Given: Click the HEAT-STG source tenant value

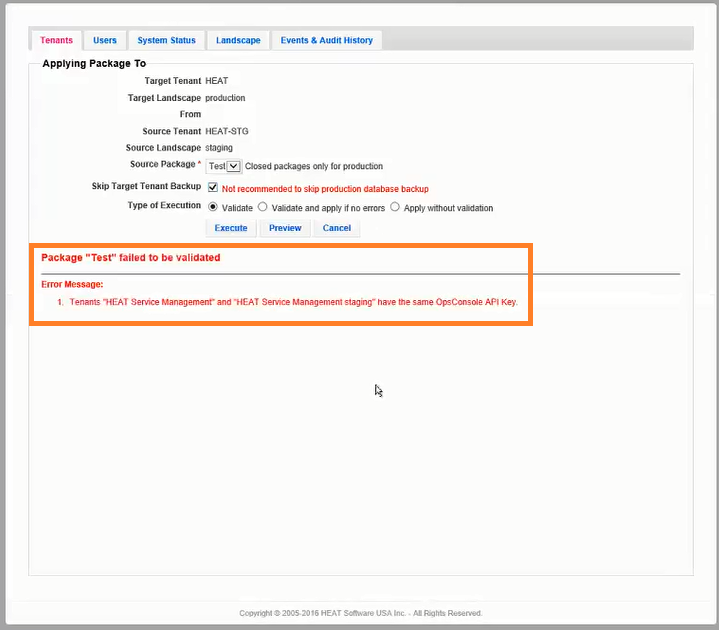Looking at the screenshot, I should [225, 131].
